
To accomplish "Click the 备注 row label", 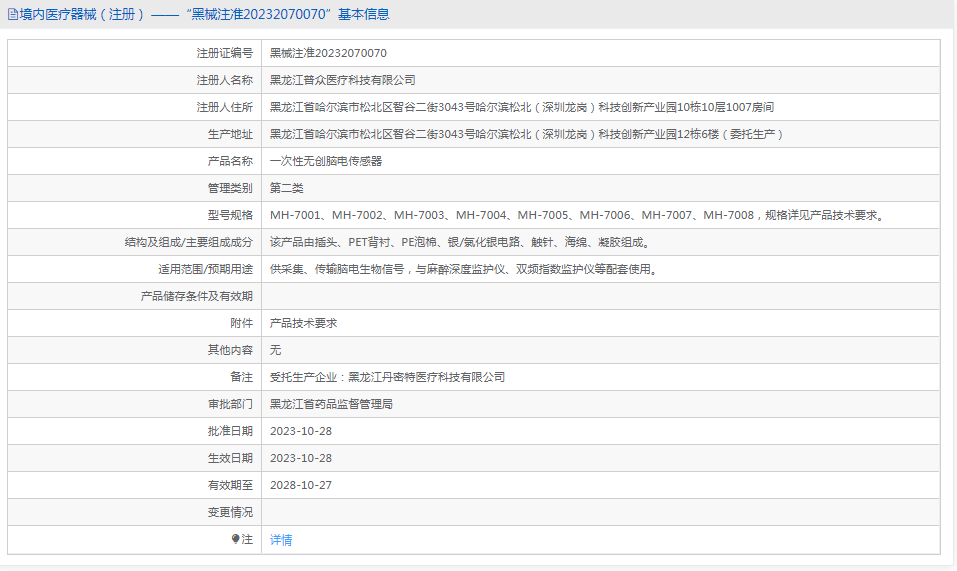I will pos(241,377).
